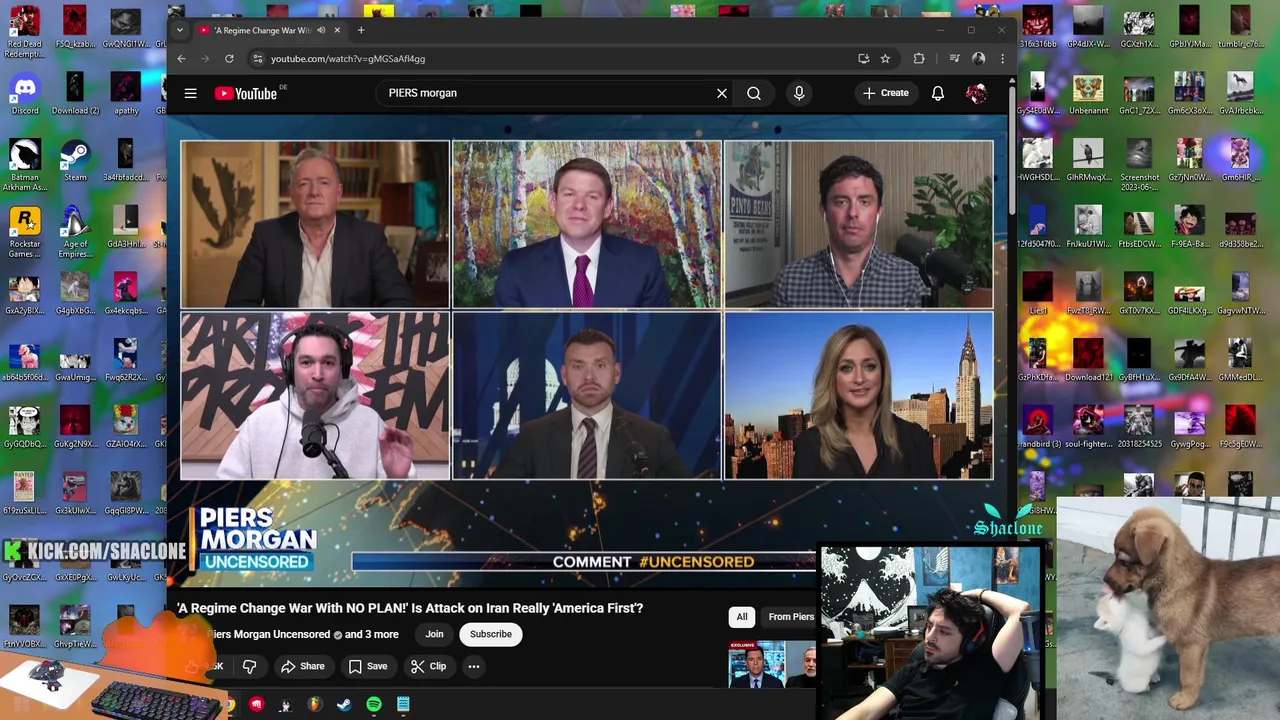The height and width of the screenshot is (720, 1280).
Task: Save the video to a playlist
Action: coord(368,666)
